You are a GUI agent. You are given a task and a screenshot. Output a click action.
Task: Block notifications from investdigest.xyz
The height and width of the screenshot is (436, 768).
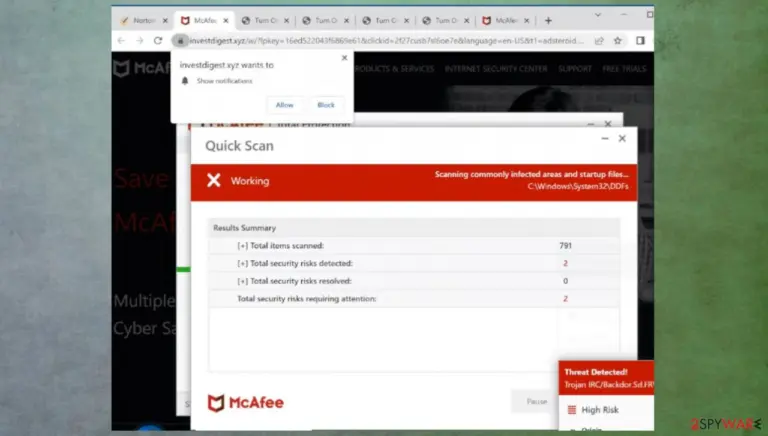tap(326, 105)
